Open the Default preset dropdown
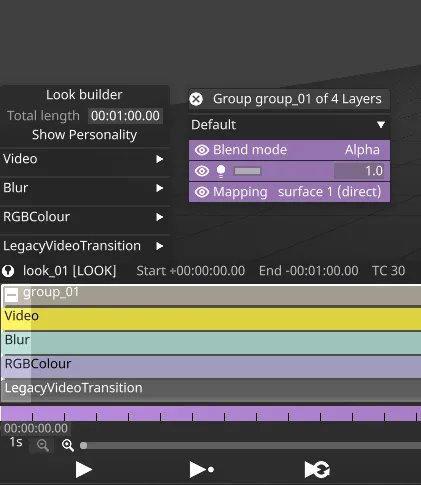 [x=289, y=125]
